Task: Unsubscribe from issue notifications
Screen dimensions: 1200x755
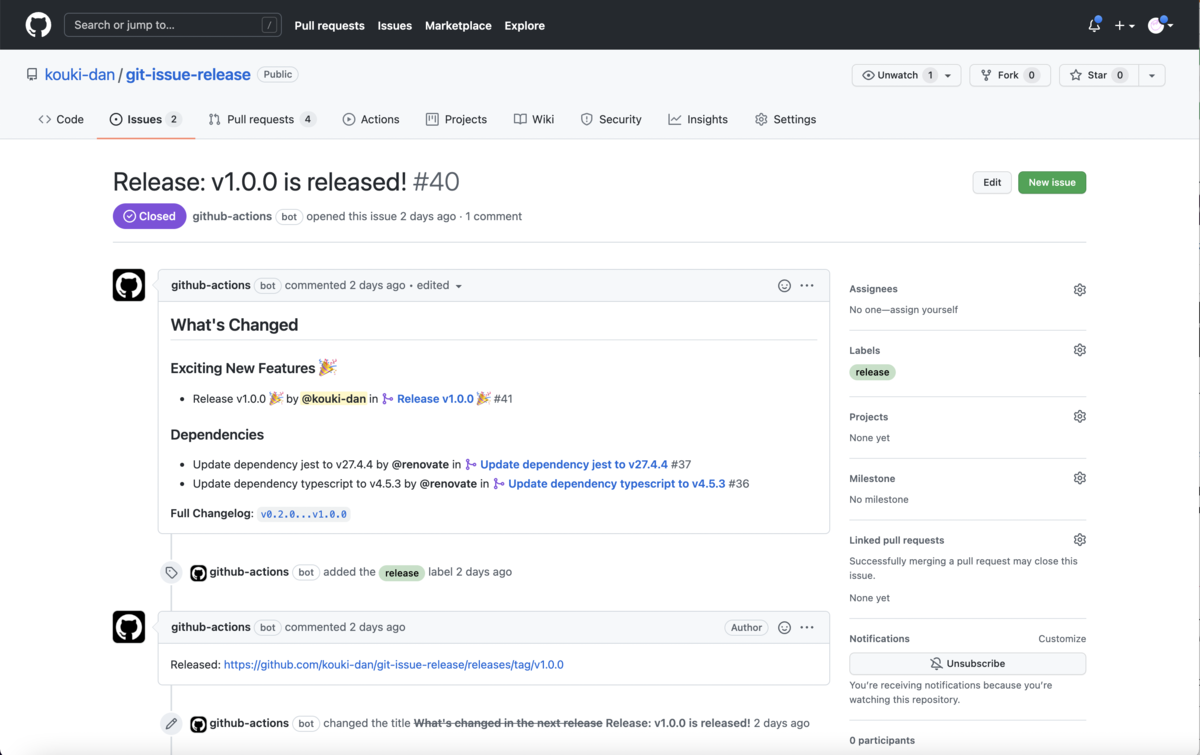Action: 967,664
